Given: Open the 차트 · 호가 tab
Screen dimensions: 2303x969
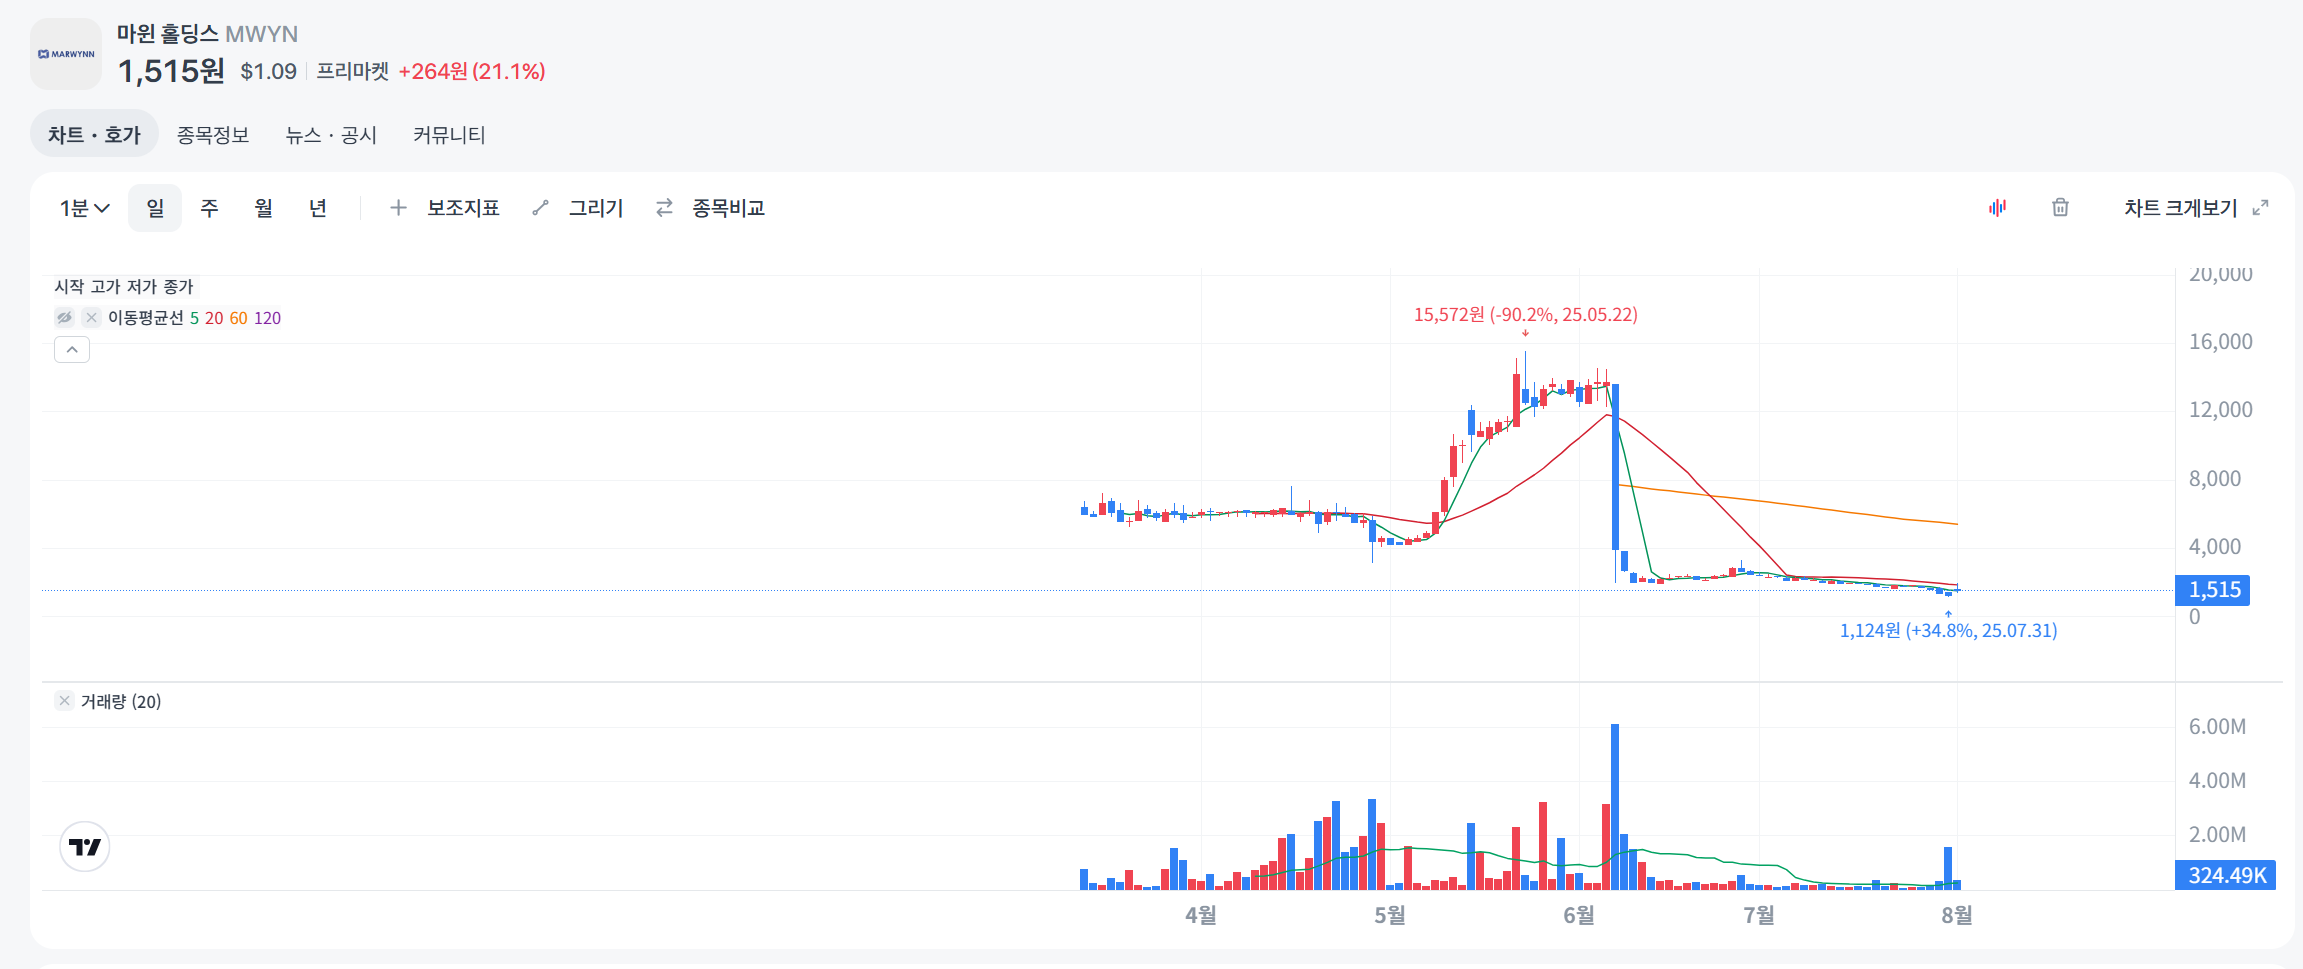Looking at the screenshot, I should click(x=94, y=134).
